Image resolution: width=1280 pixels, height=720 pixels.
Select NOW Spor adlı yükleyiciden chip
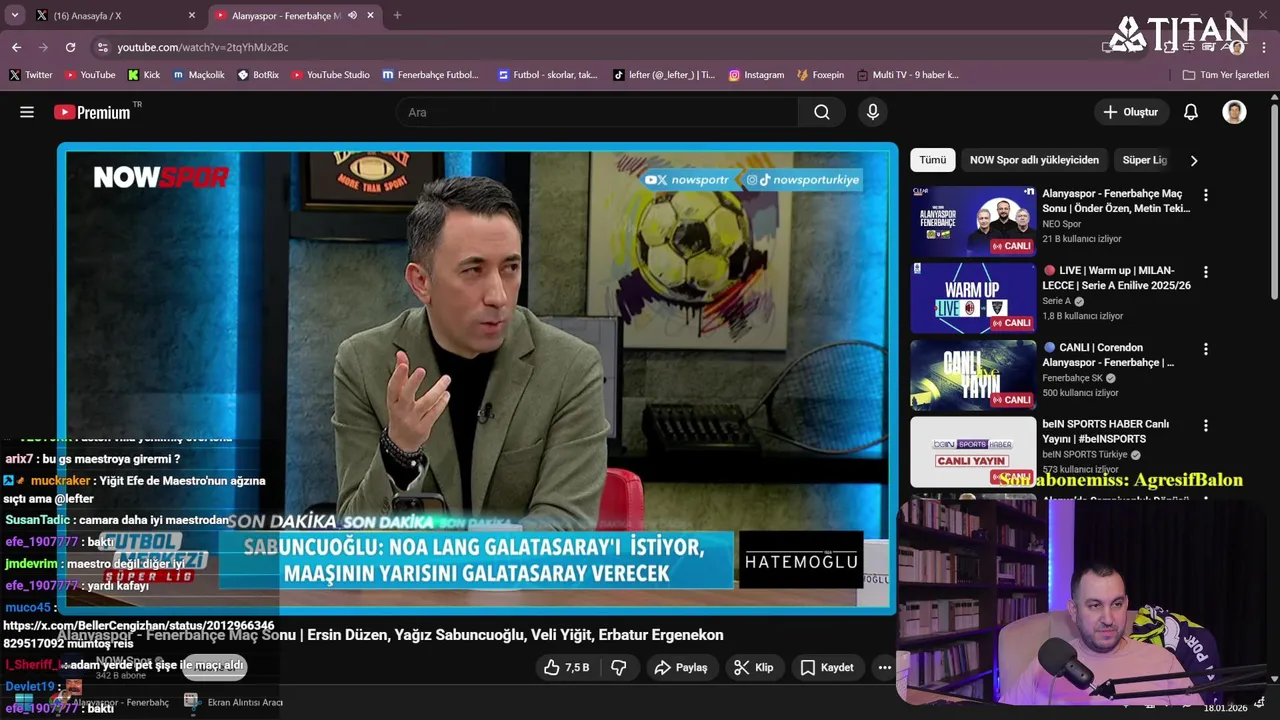1034,160
